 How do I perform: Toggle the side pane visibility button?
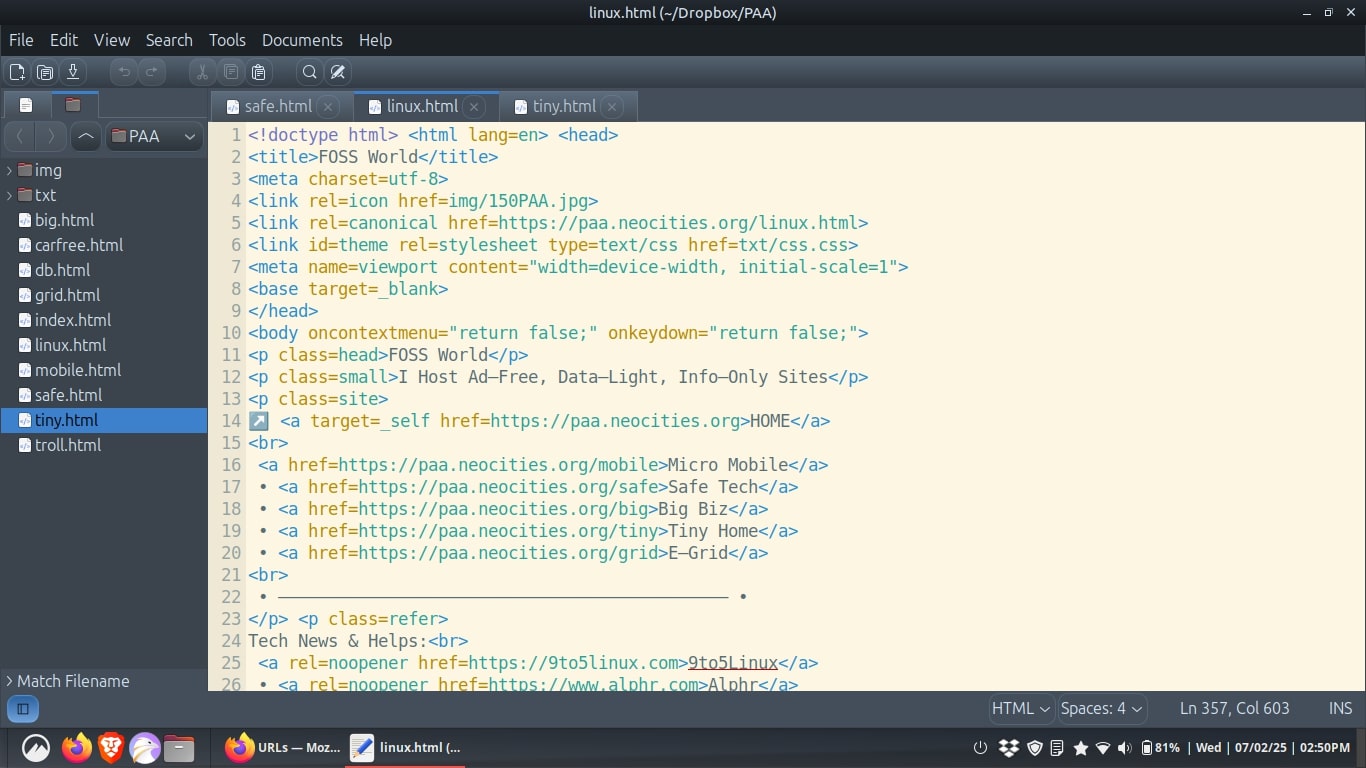[x=22, y=709]
